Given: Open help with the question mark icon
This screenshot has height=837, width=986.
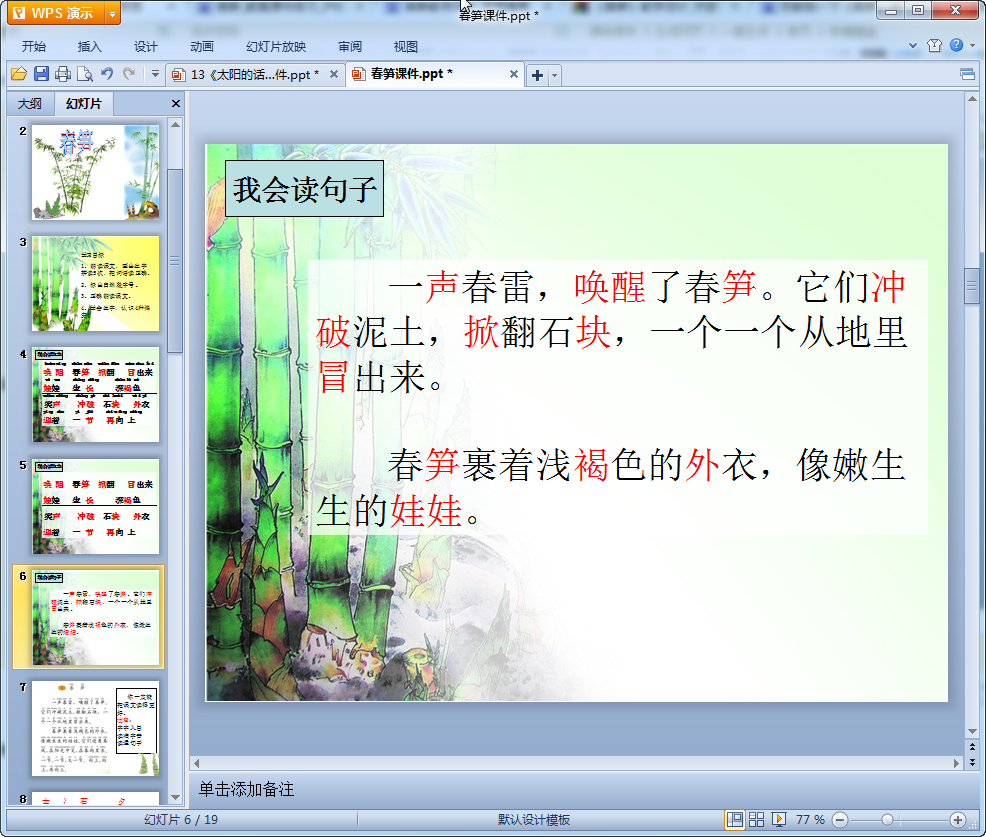Looking at the screenshot, I should click(956, 45).
